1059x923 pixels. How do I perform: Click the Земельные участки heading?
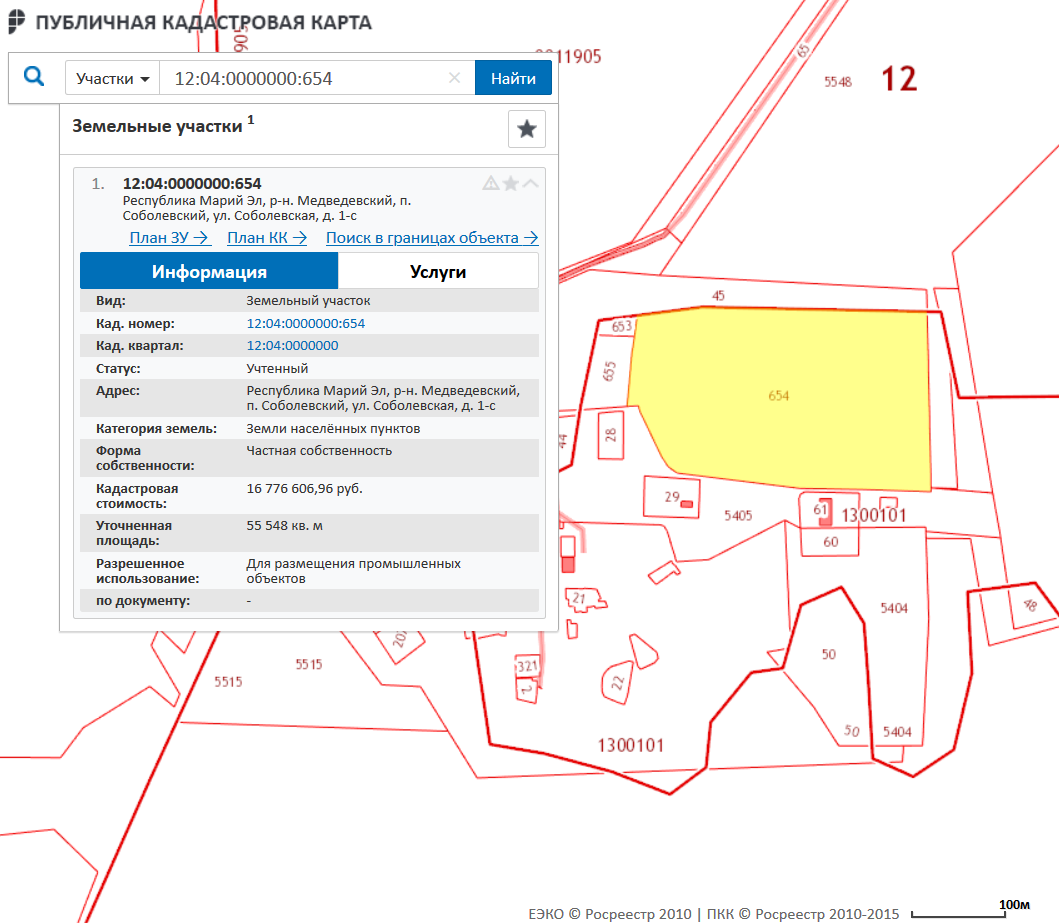point(157,126)
